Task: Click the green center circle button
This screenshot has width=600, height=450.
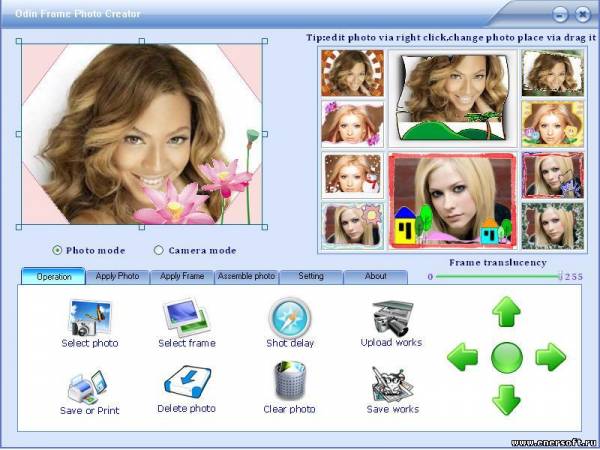Action: (x=507, y=358)
